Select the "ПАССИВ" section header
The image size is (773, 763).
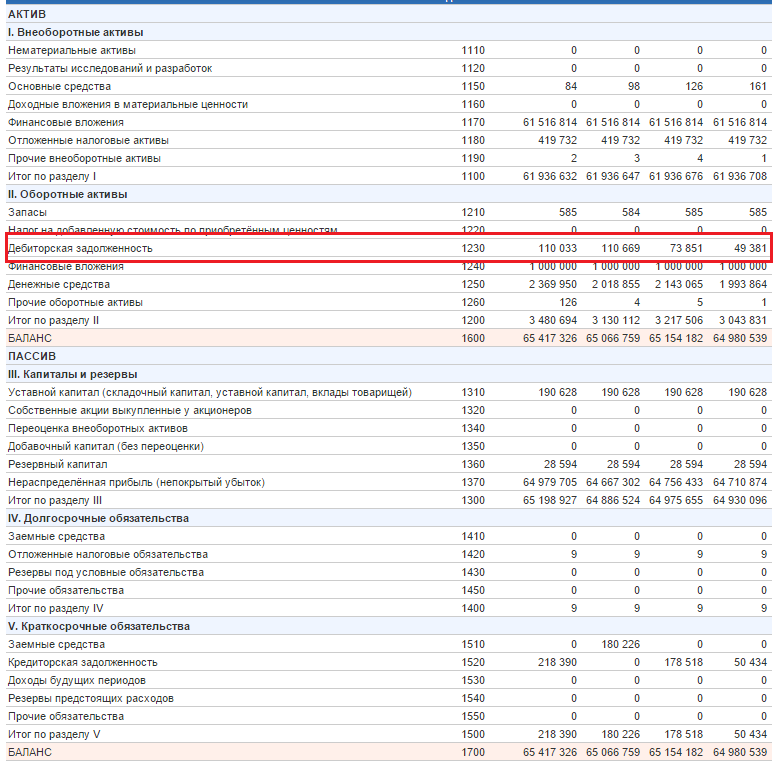[x=31, y=356]
